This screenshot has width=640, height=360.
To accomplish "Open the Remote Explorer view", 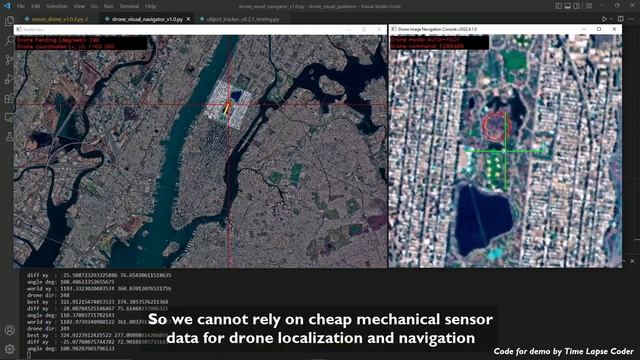I will tap(9, 118).
